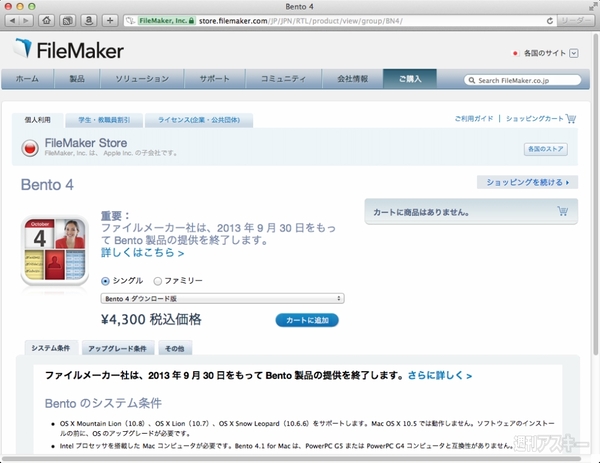The image size is (600, 463).
Task: Open the さらに詳しく link
Action: coord(440,375)
